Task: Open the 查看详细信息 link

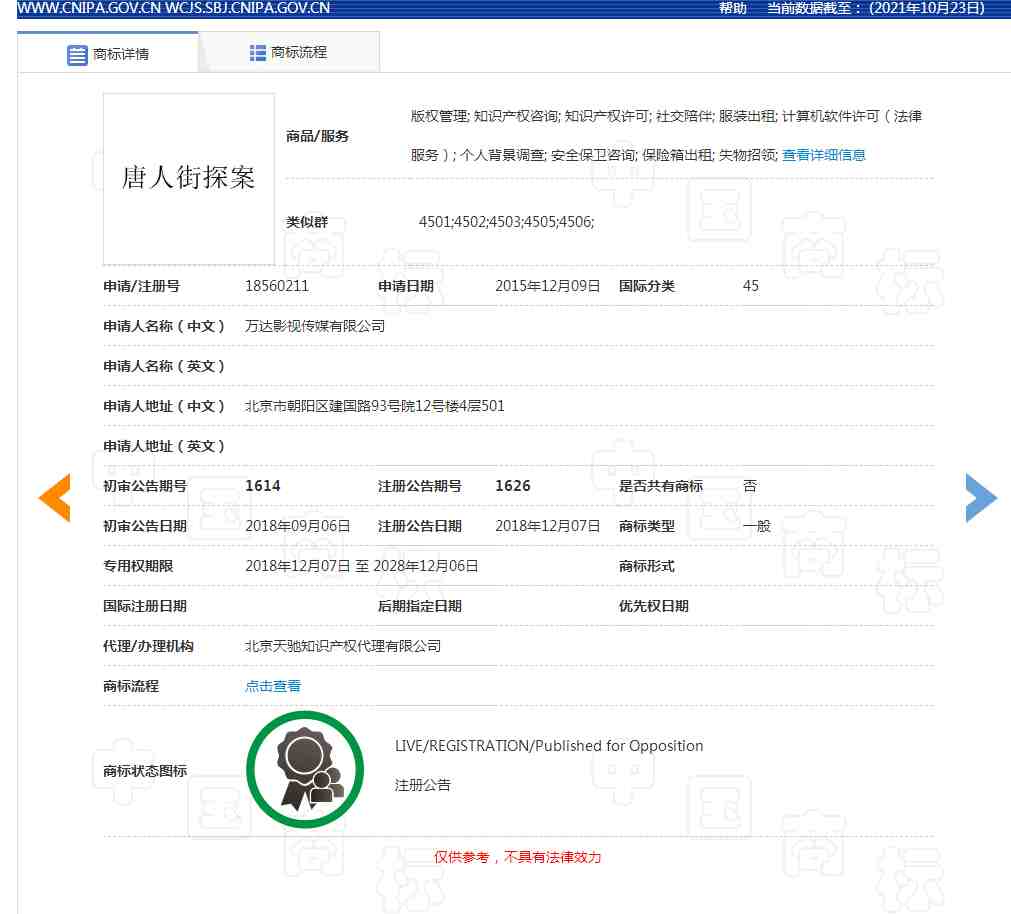Action: [823, 155]
